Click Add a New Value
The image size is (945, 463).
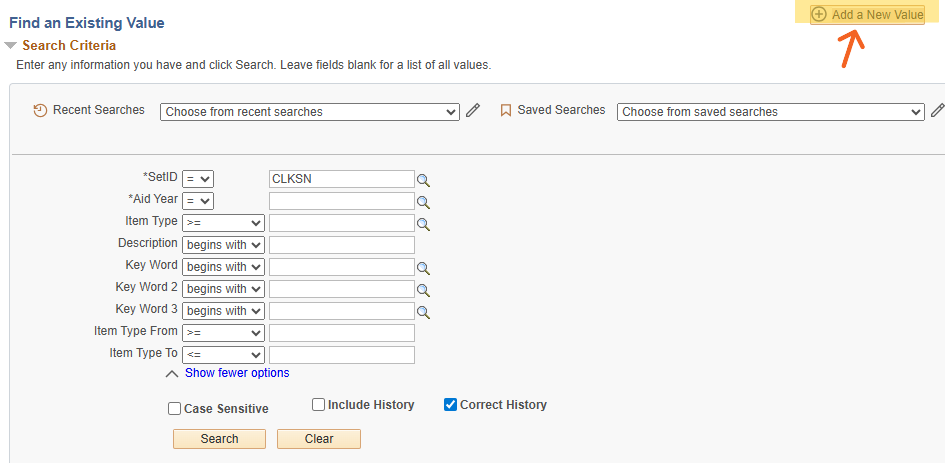pyautogui.click(x=867, y=15)
